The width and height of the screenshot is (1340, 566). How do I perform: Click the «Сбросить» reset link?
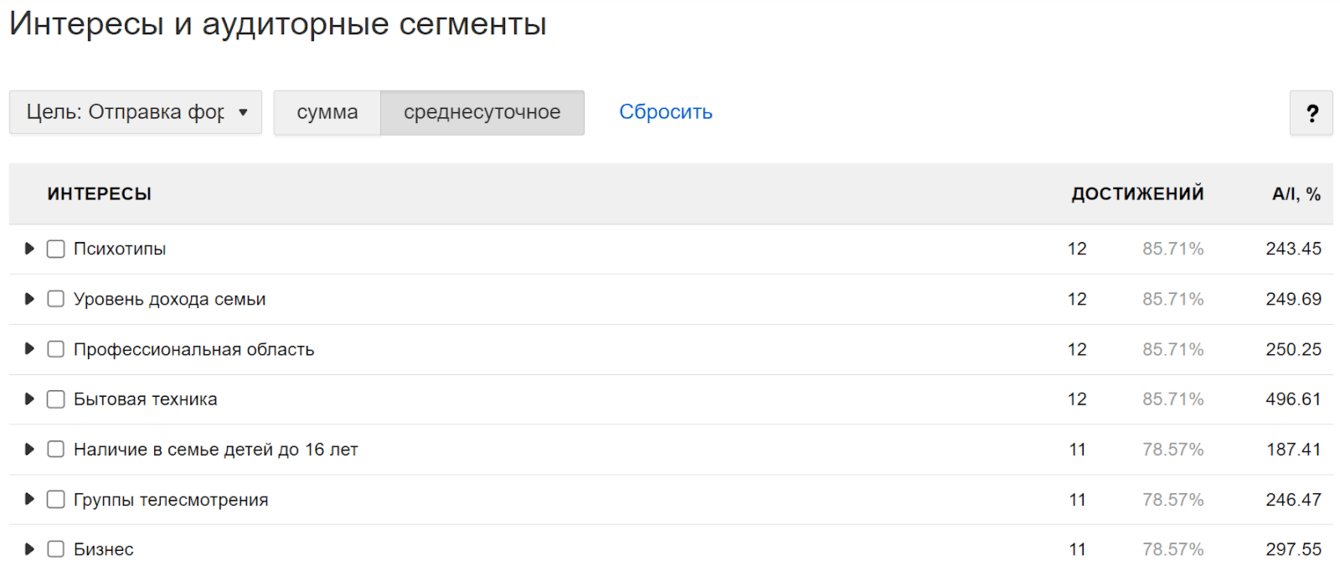point(665,112)
